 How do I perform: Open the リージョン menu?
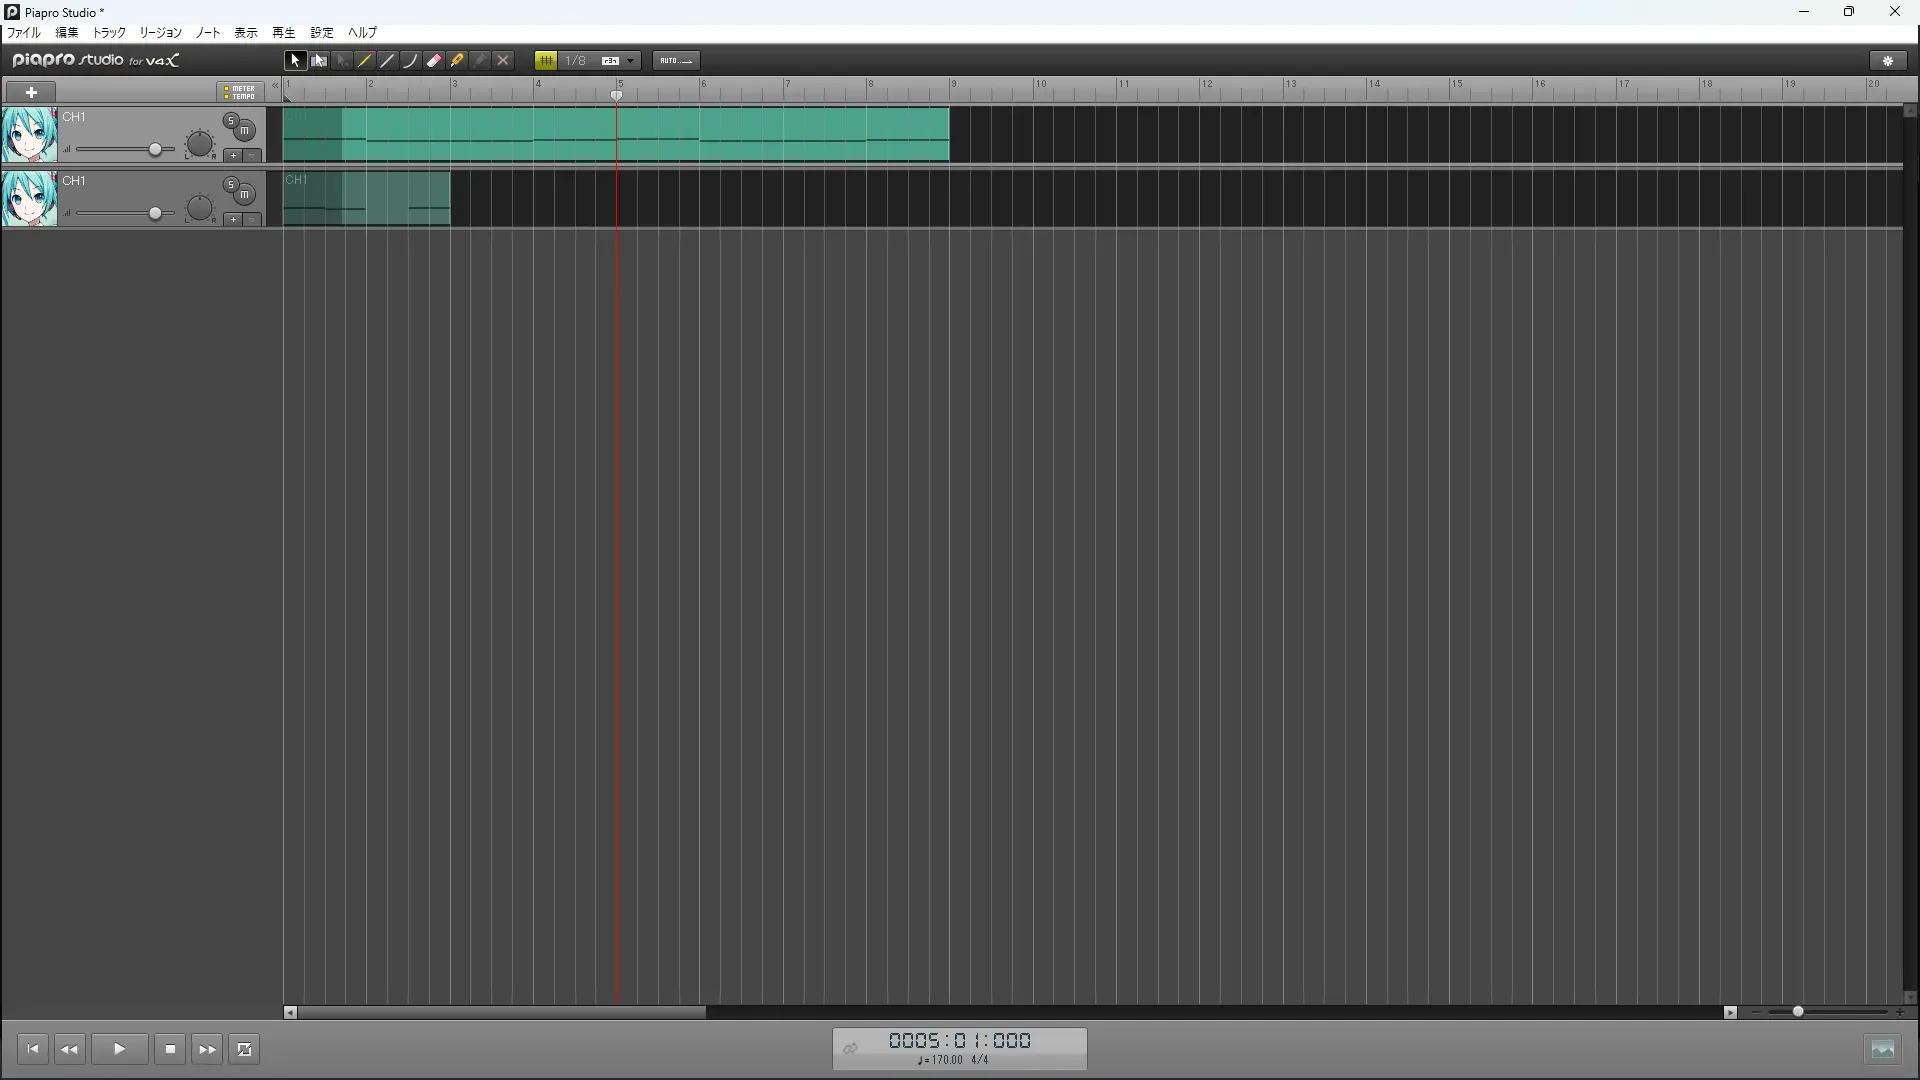tap(160, 33)
